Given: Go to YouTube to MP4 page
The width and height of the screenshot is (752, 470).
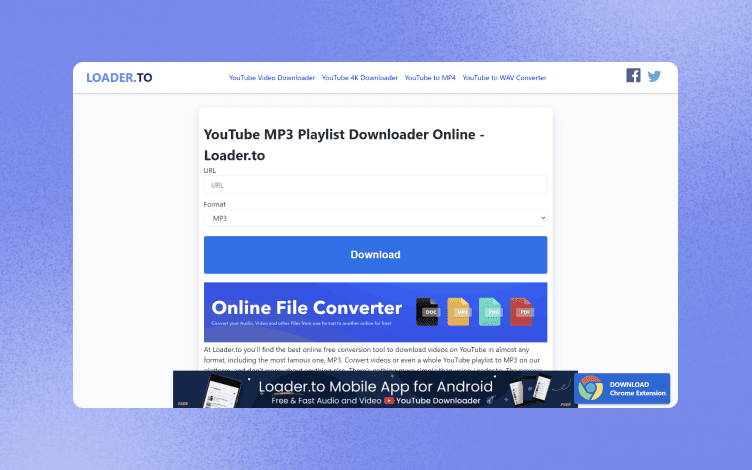Looking at the screenshot, I should click(x=430, y=78).
